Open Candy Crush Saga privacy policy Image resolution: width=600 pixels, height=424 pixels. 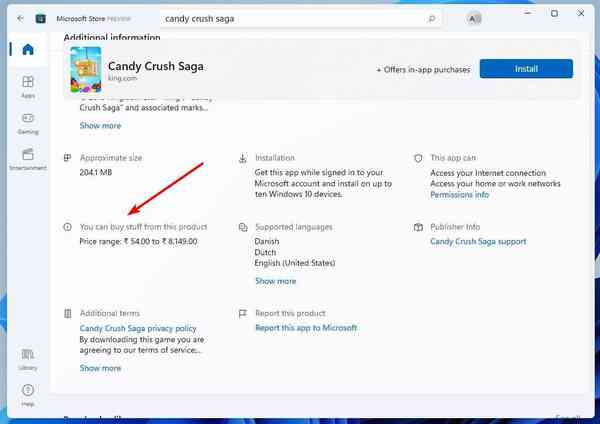click(138, 328)
